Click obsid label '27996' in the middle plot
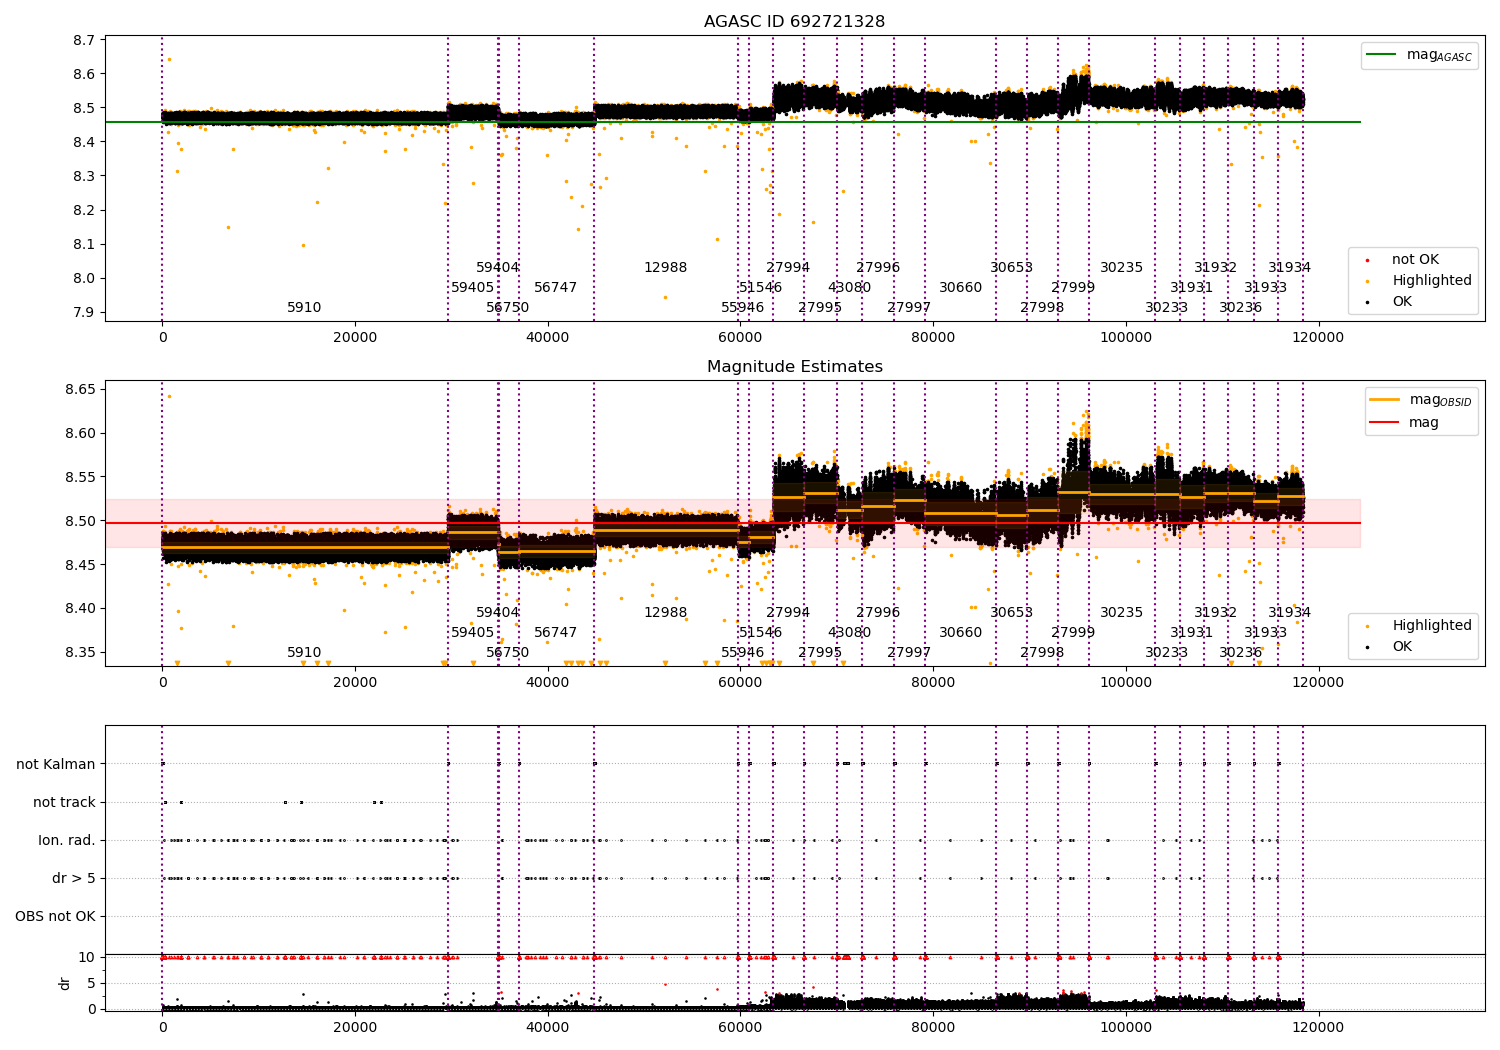This screenshot has height=1050, width=1500. (878, 613)
